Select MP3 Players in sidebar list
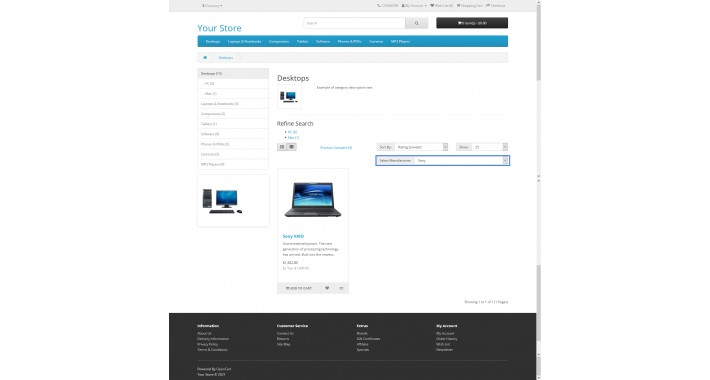The height and width of the screenshot is (380, 710). pos(233,164)
